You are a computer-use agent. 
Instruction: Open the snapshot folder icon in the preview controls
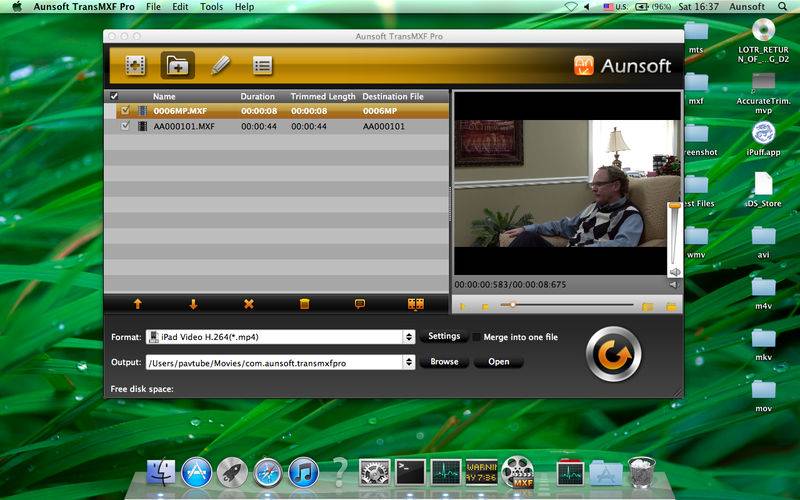pyautogui.click(x=671, y=306)
